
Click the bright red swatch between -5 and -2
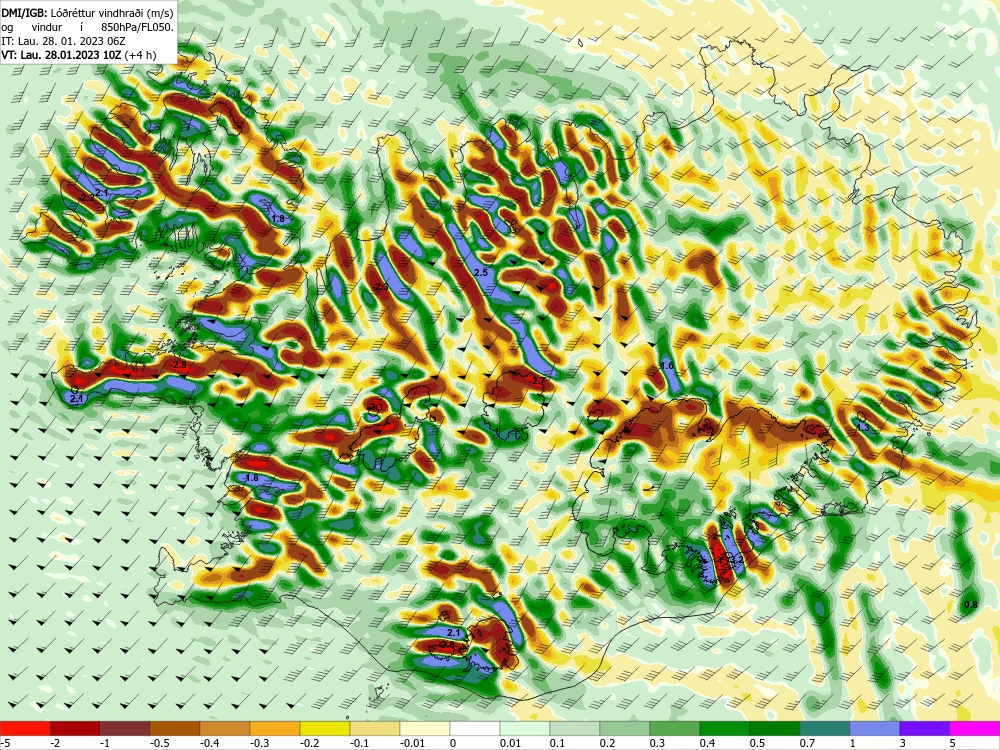25,728
